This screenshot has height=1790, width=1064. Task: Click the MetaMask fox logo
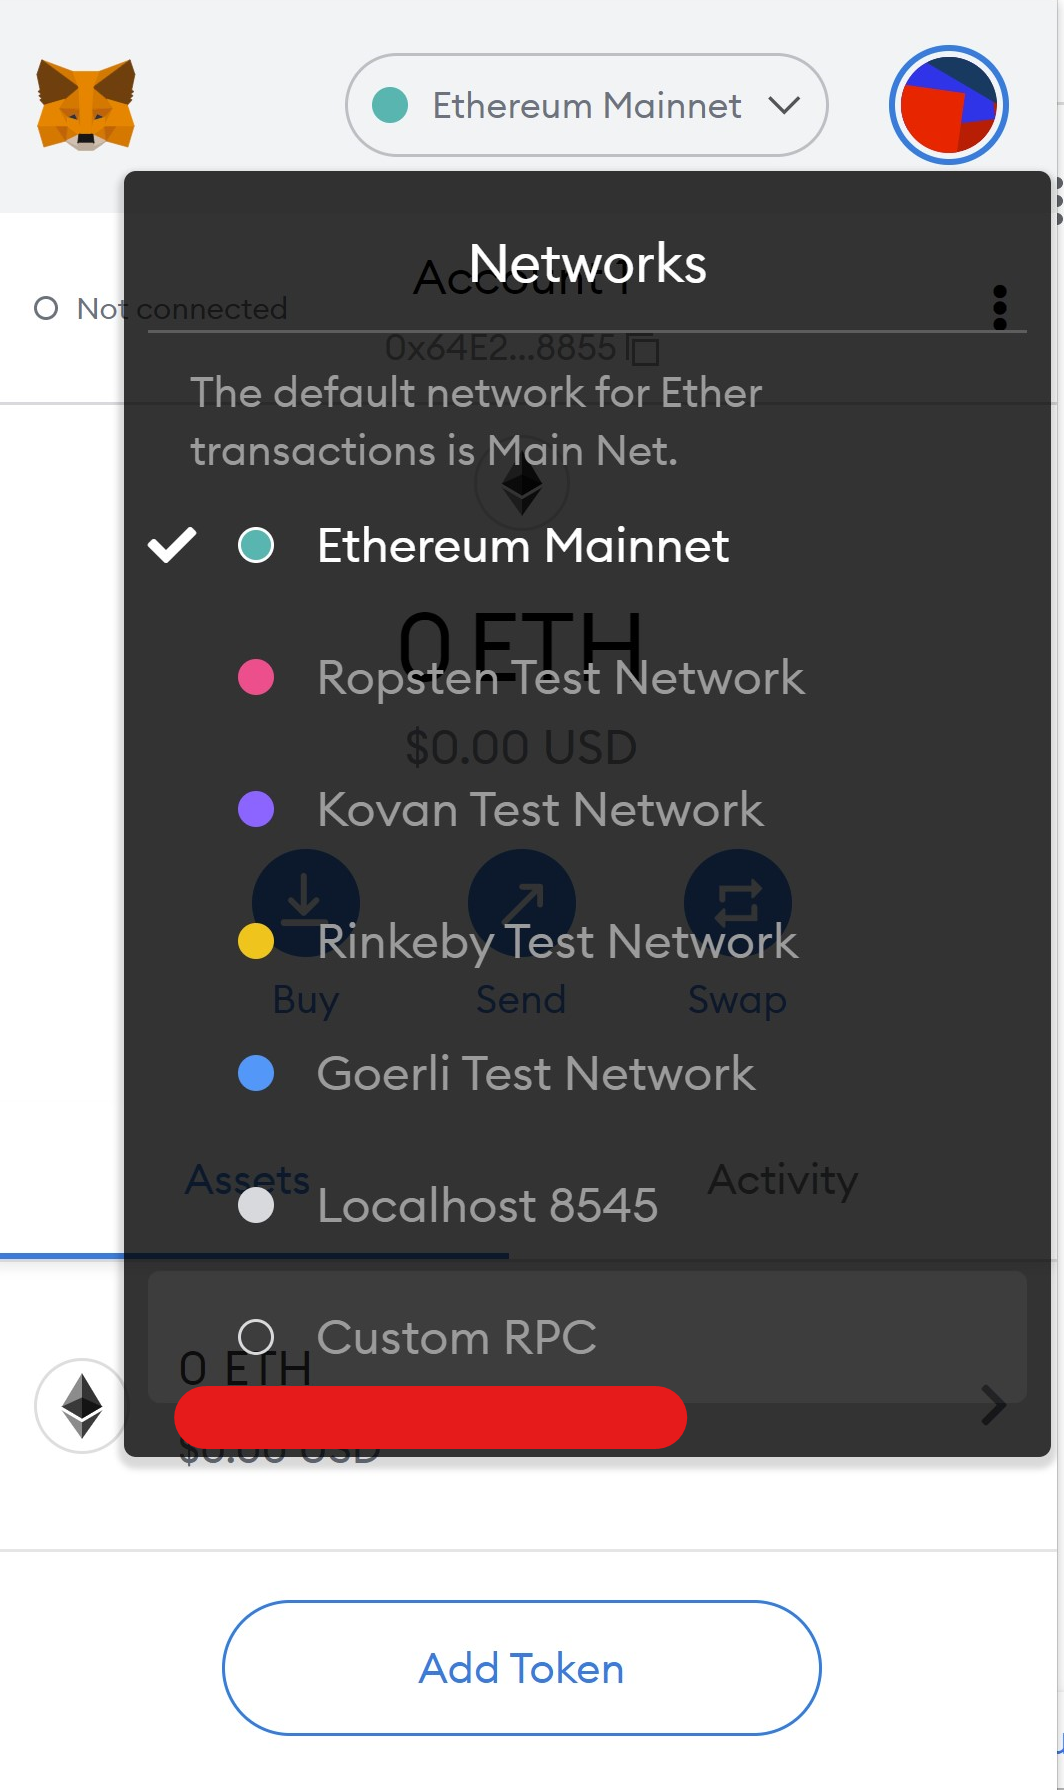86,105
